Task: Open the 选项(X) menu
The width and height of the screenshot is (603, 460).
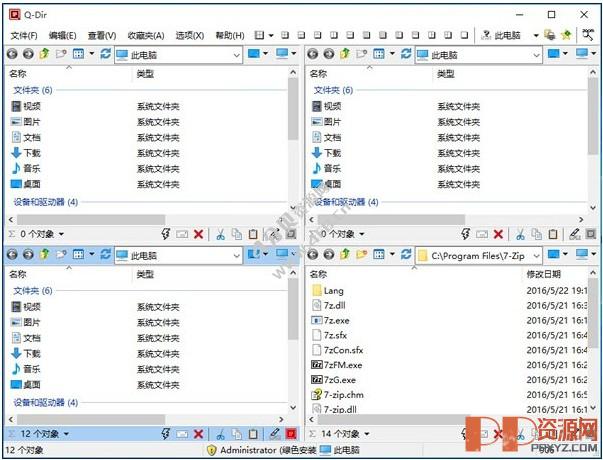Action: point(190,35)
